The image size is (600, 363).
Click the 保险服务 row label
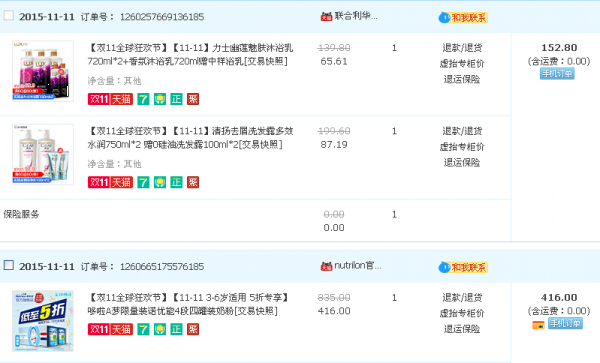click(x=21, y=214)
